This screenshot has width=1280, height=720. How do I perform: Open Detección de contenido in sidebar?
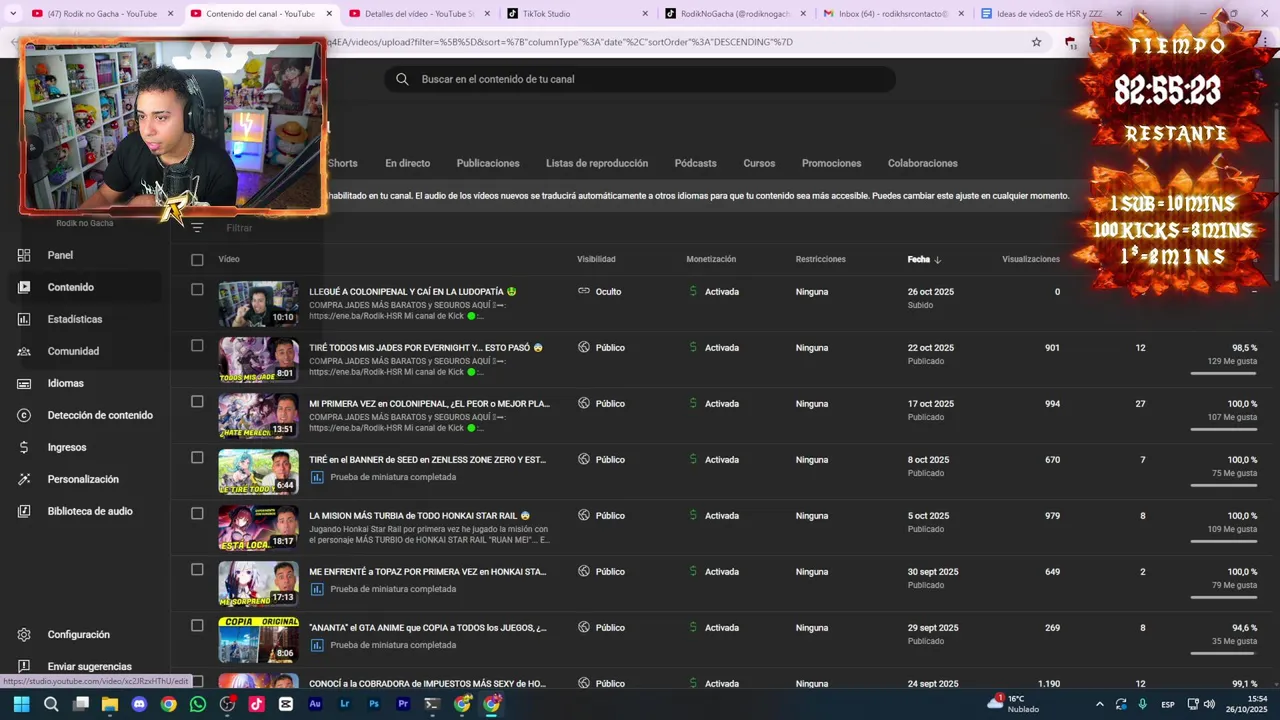100,415
